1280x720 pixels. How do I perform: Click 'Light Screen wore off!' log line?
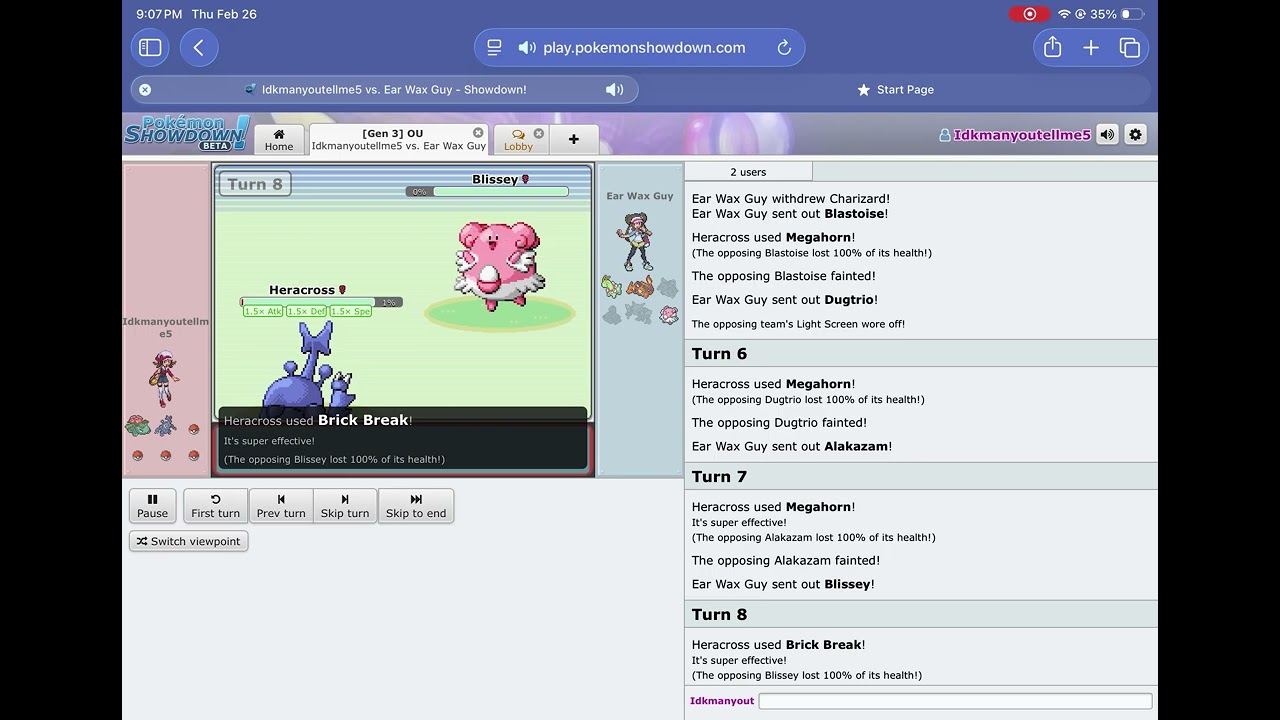click(x=798, y=324)
